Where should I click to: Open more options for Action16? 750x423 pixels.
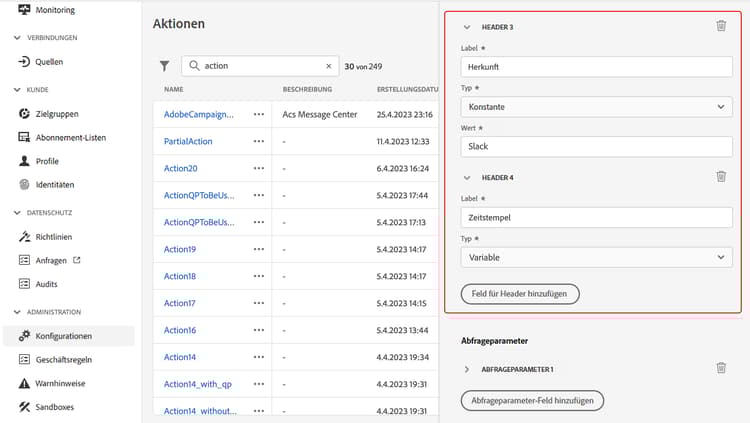click(259, 330)
